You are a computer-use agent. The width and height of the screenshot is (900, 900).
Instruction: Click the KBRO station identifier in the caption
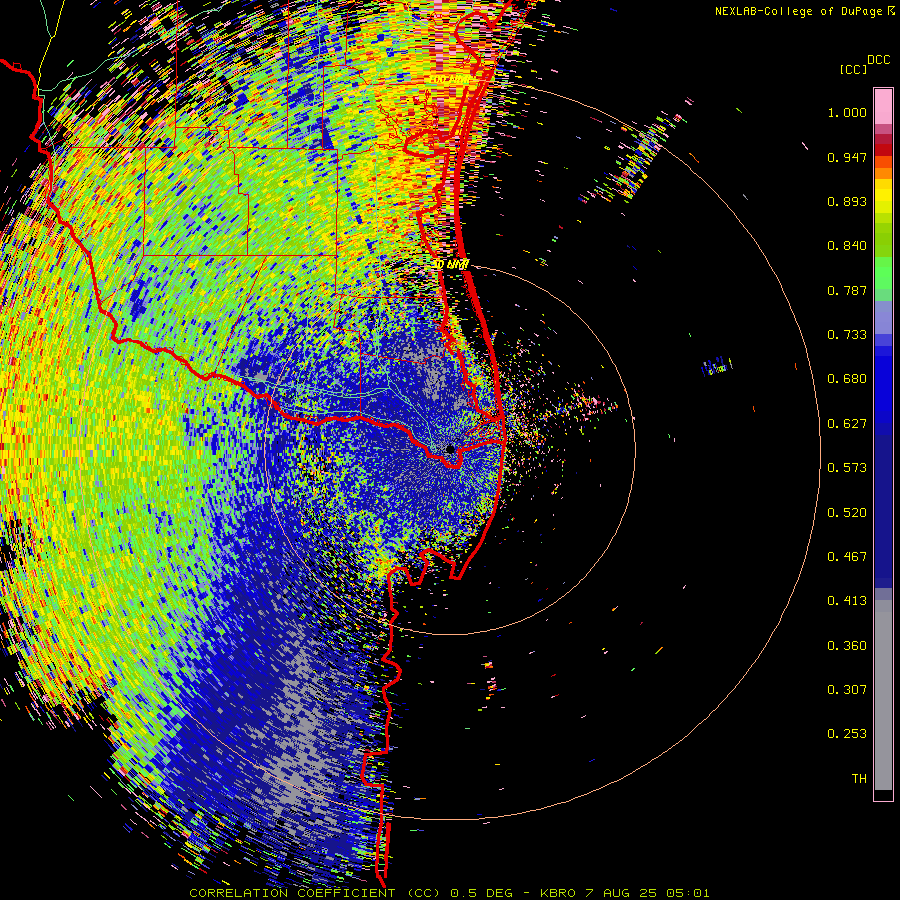[x=557, y=893]
